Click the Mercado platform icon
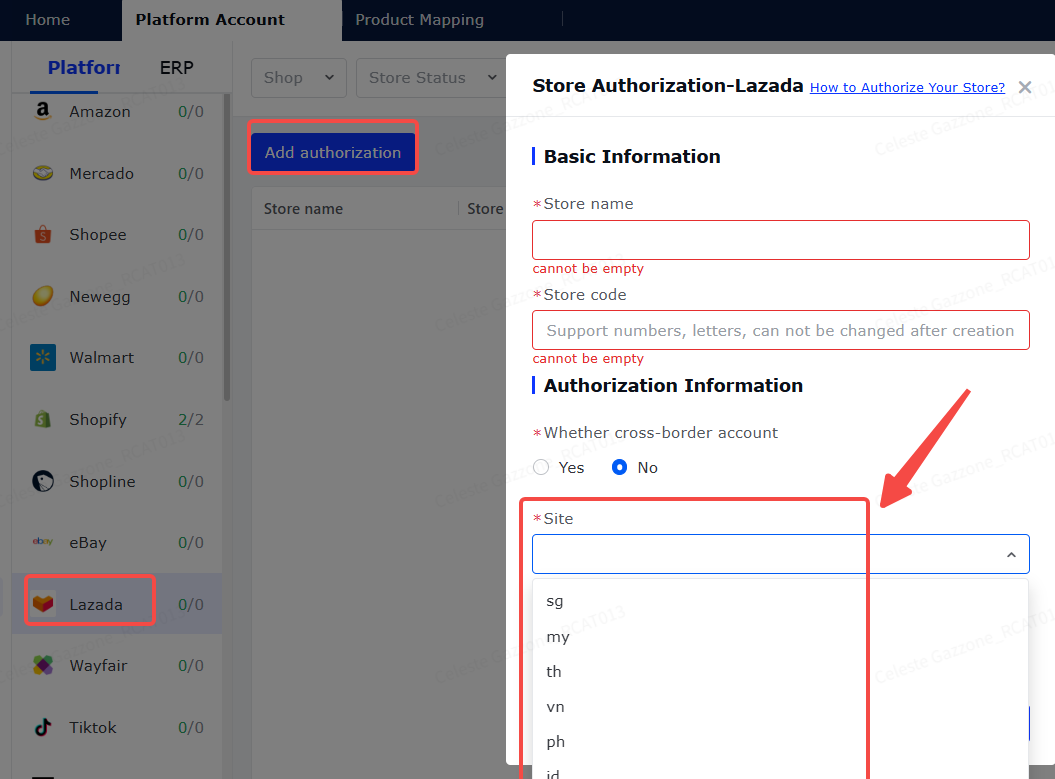Viewport: 1055px width, 779px height. pos(43,173)
